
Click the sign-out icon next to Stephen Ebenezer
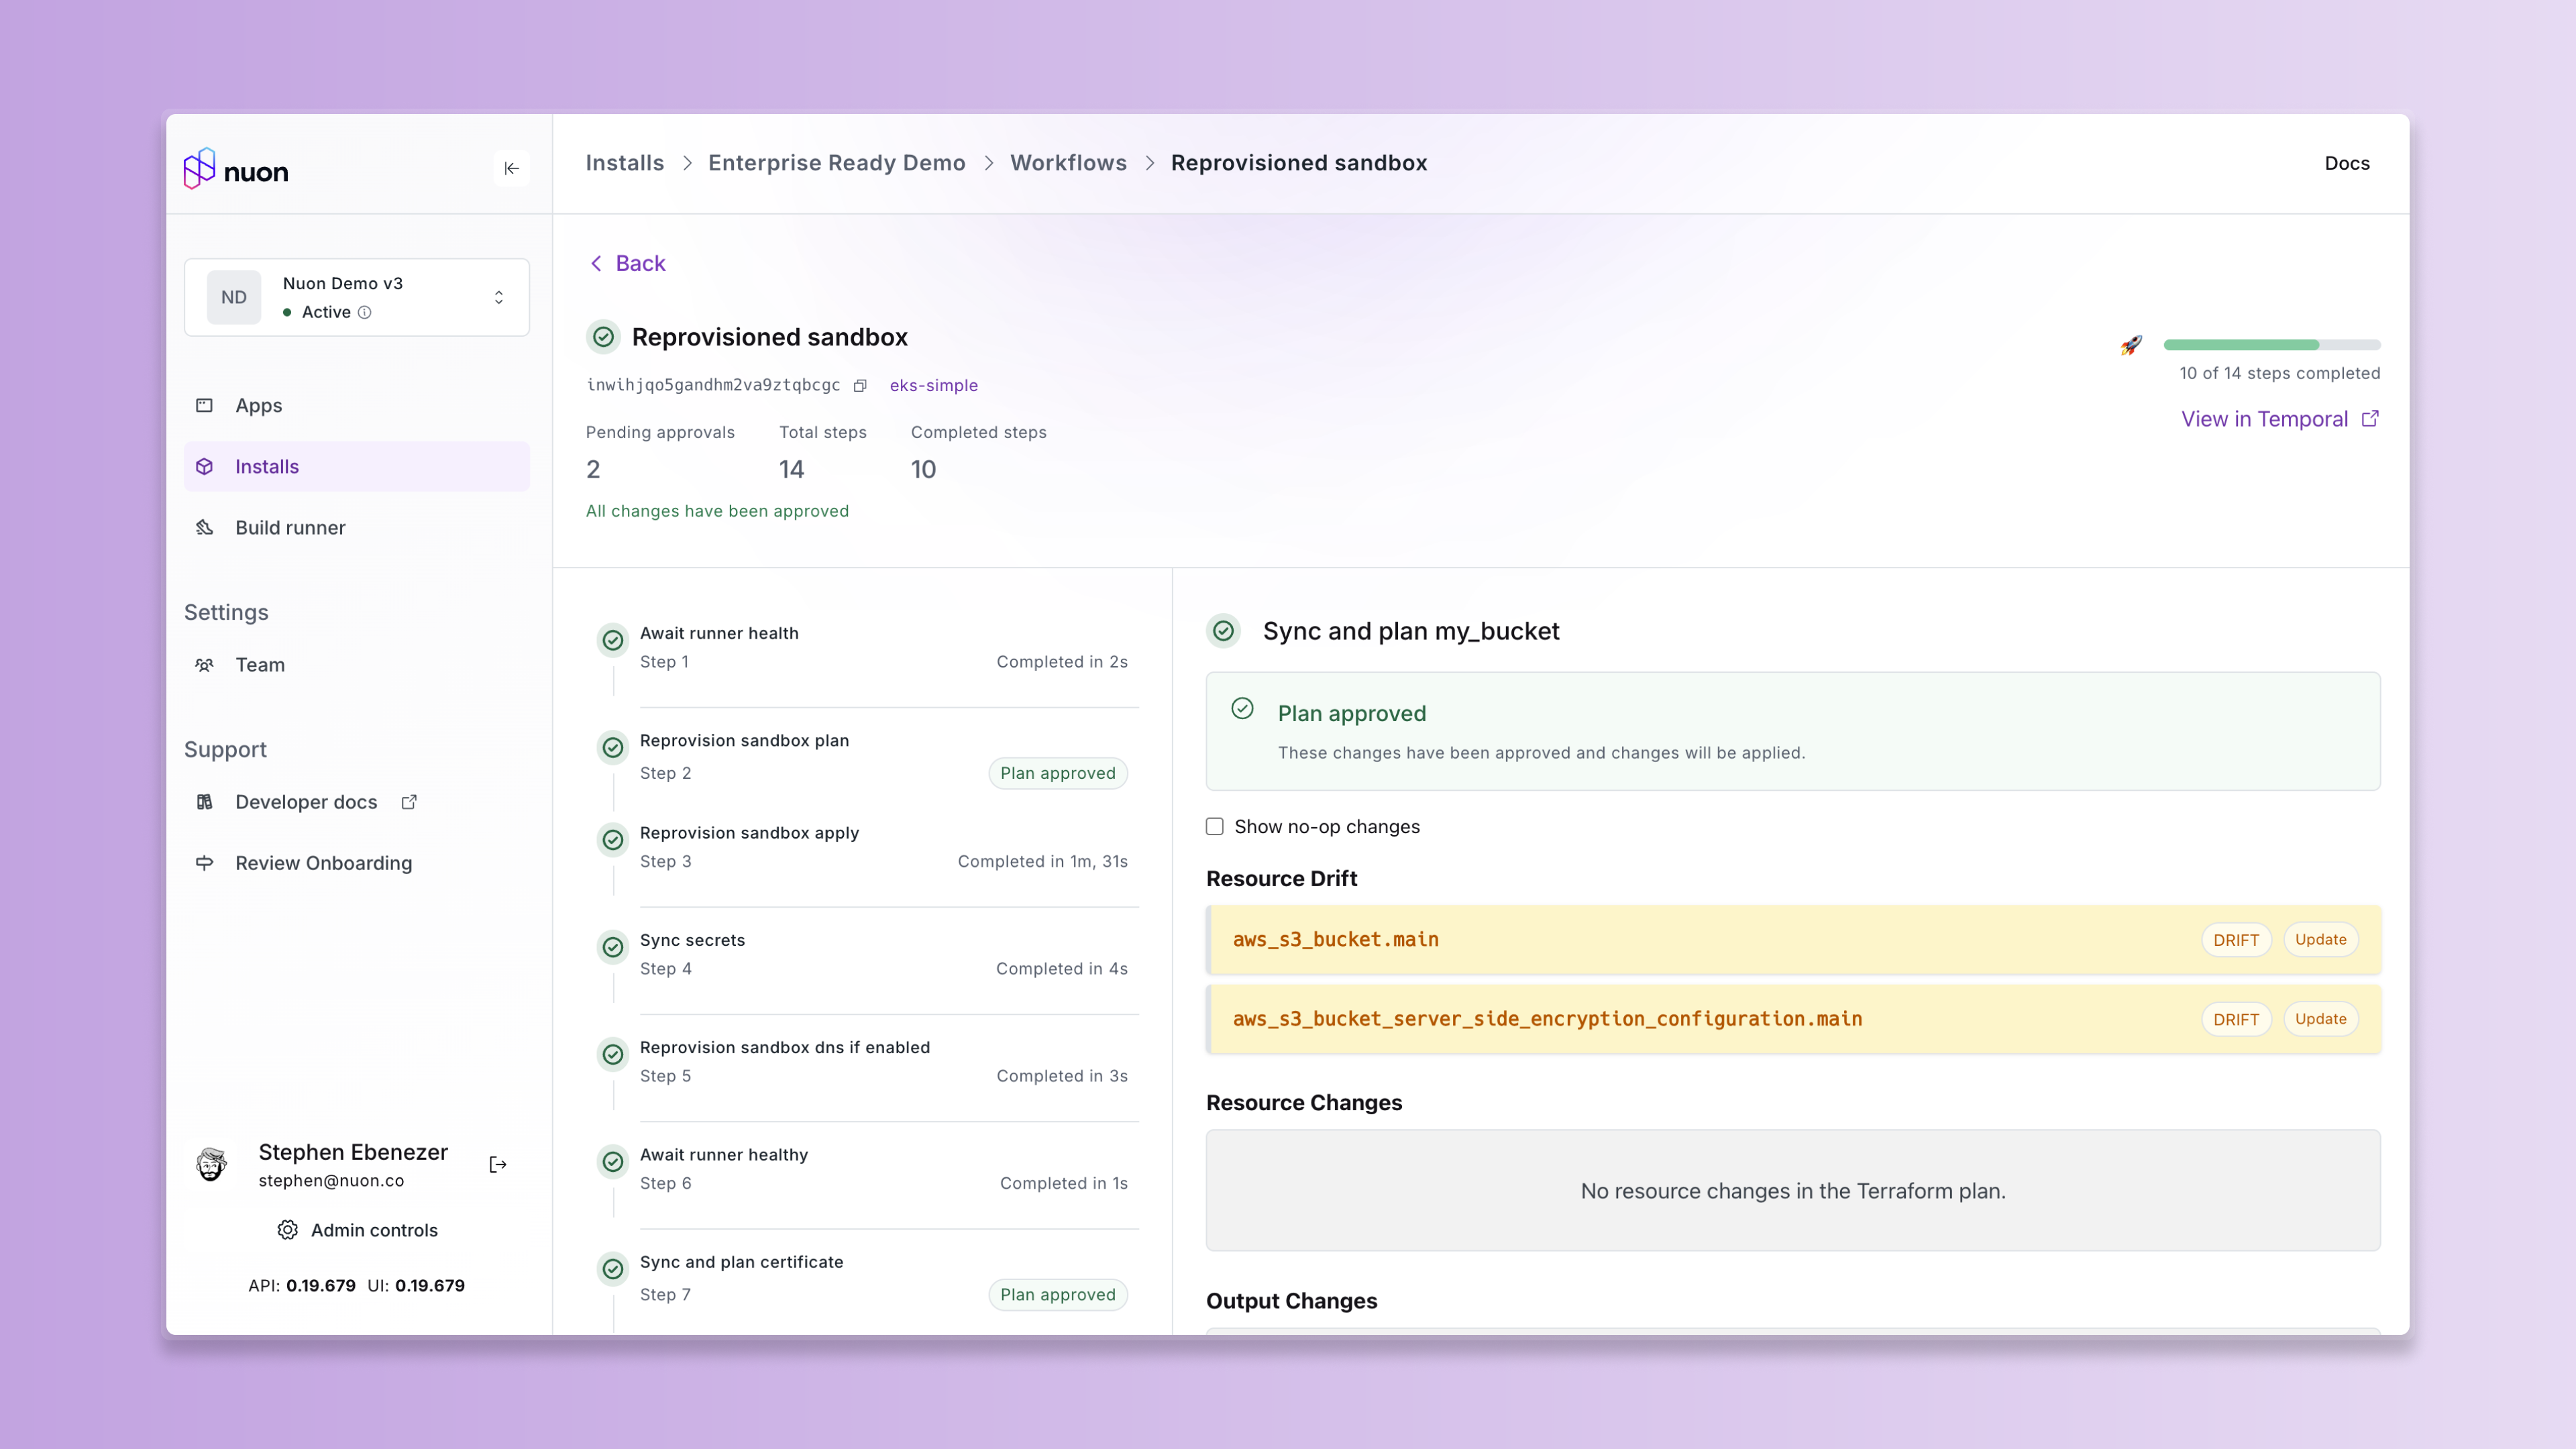click(498, 1164)
